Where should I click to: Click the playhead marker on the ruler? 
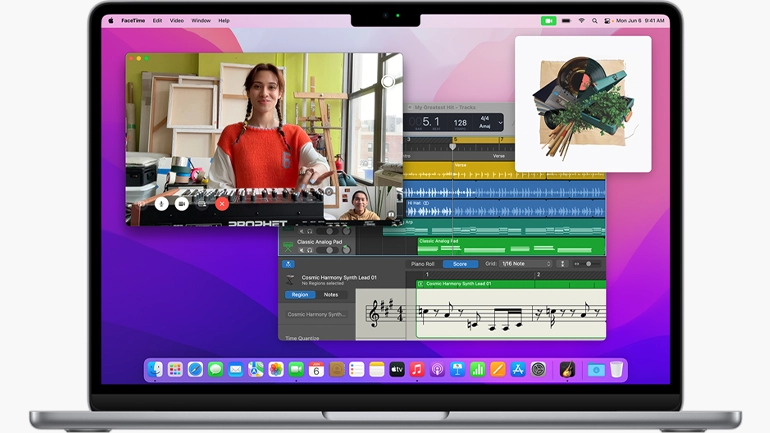click(x=452, y=146)
